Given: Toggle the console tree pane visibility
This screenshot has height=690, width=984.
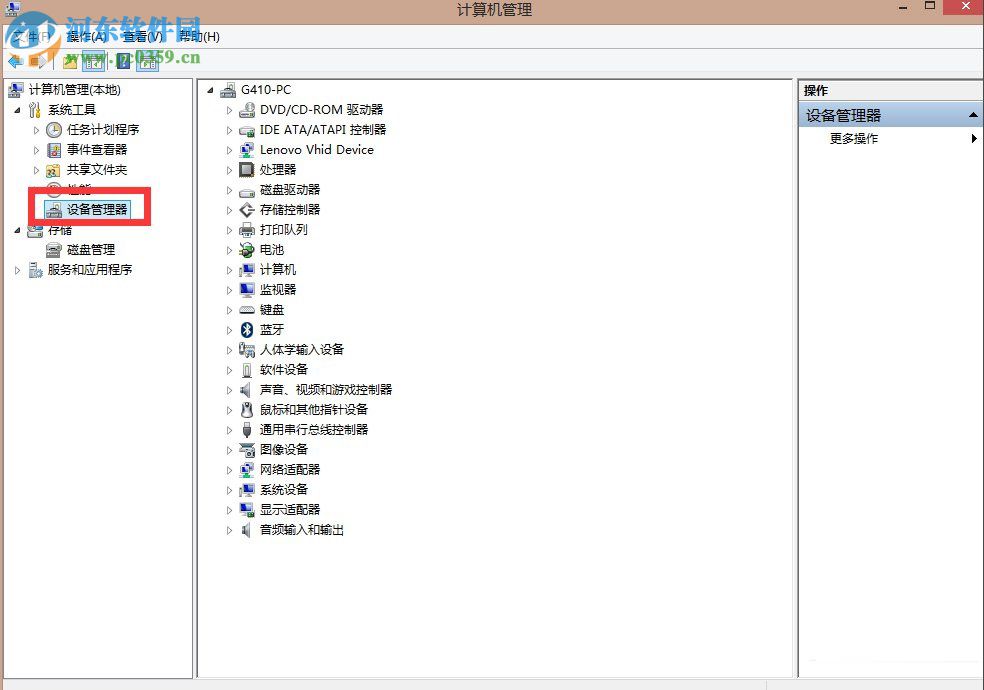Looking at the screenshot, I should (92, 61).
